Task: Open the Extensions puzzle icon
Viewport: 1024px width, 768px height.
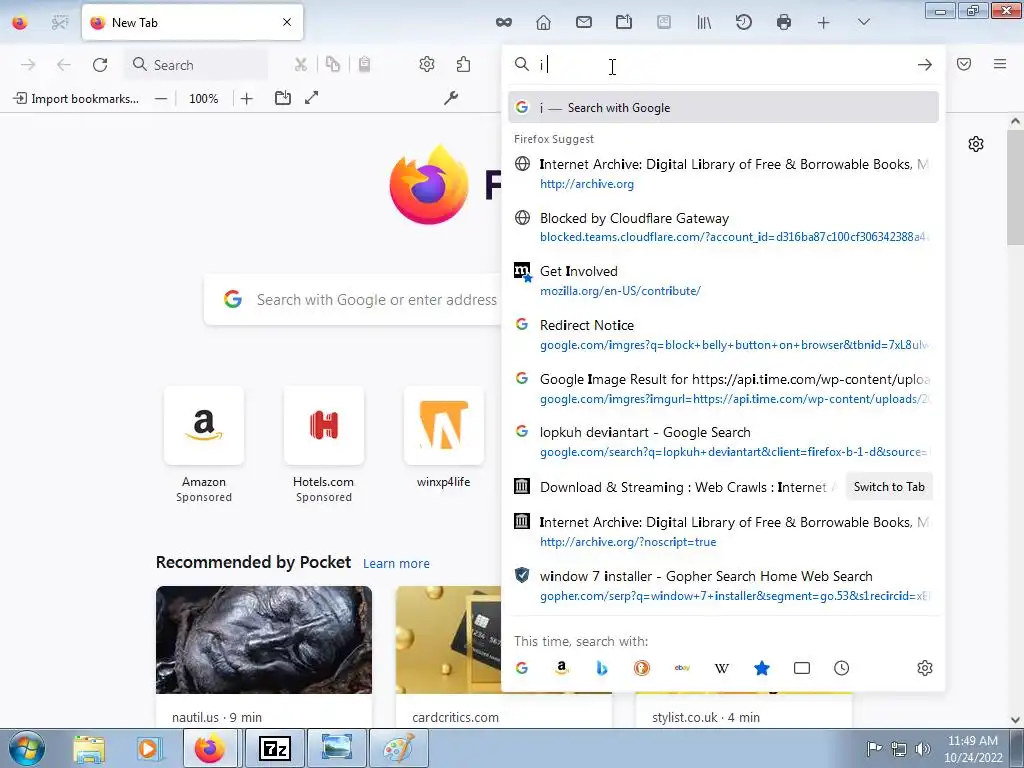Action: 463,65
